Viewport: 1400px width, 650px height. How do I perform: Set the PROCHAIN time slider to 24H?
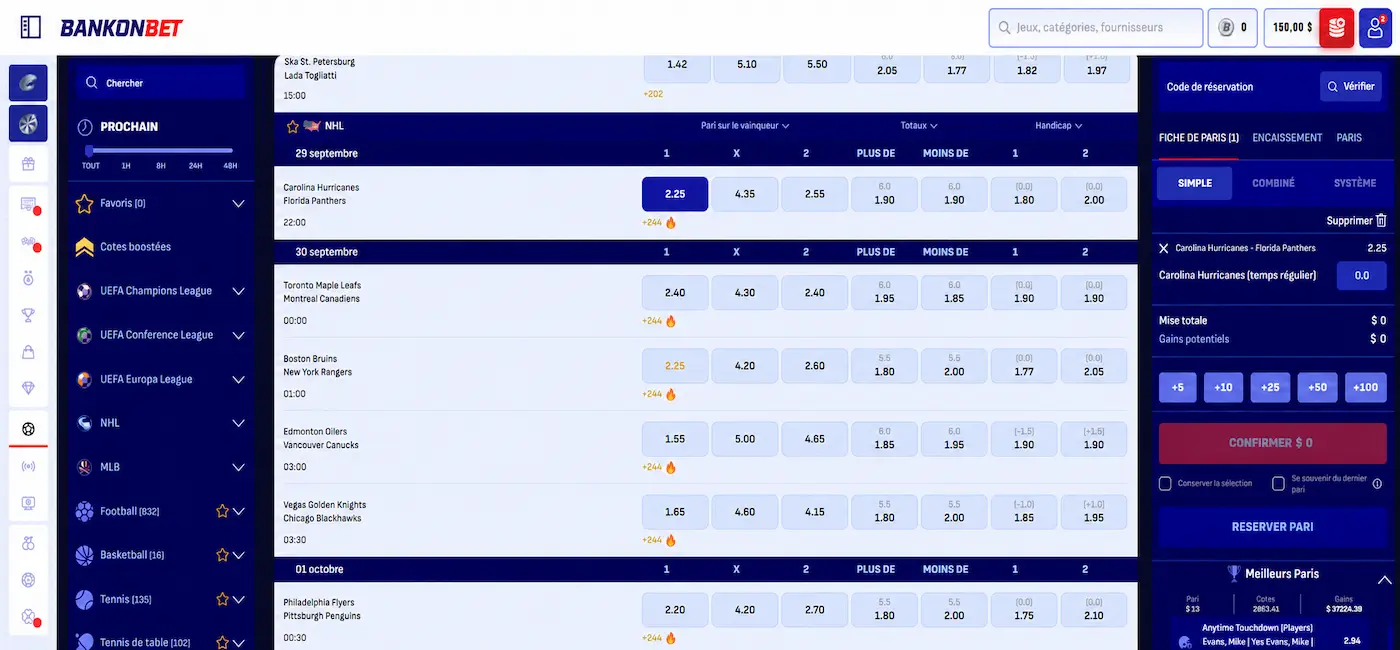pyautogui.click(x=195, y=165)
